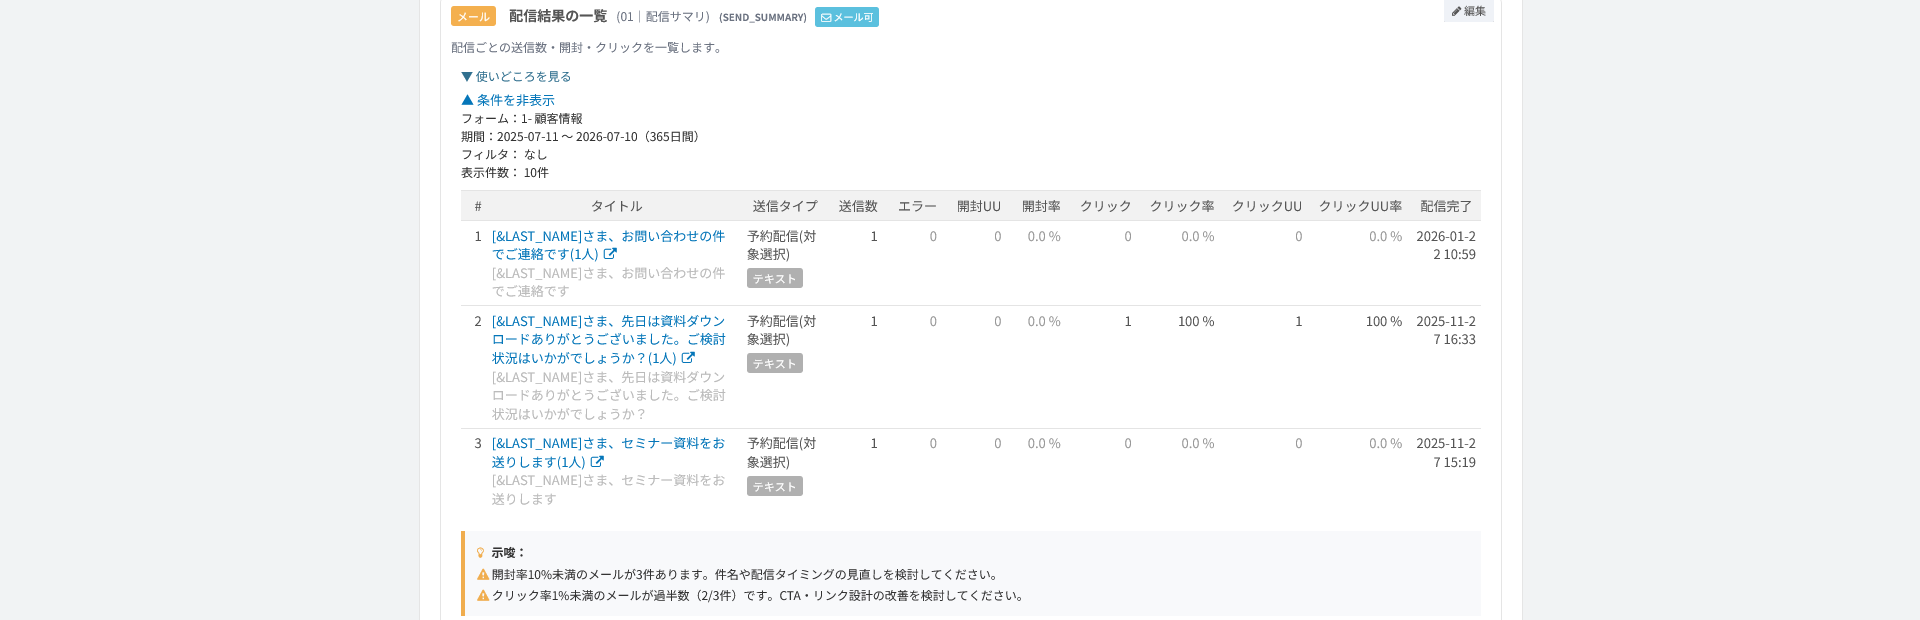Click the blue メール可 badge
The image size is (1920, 620).
[x=847, y=17]
